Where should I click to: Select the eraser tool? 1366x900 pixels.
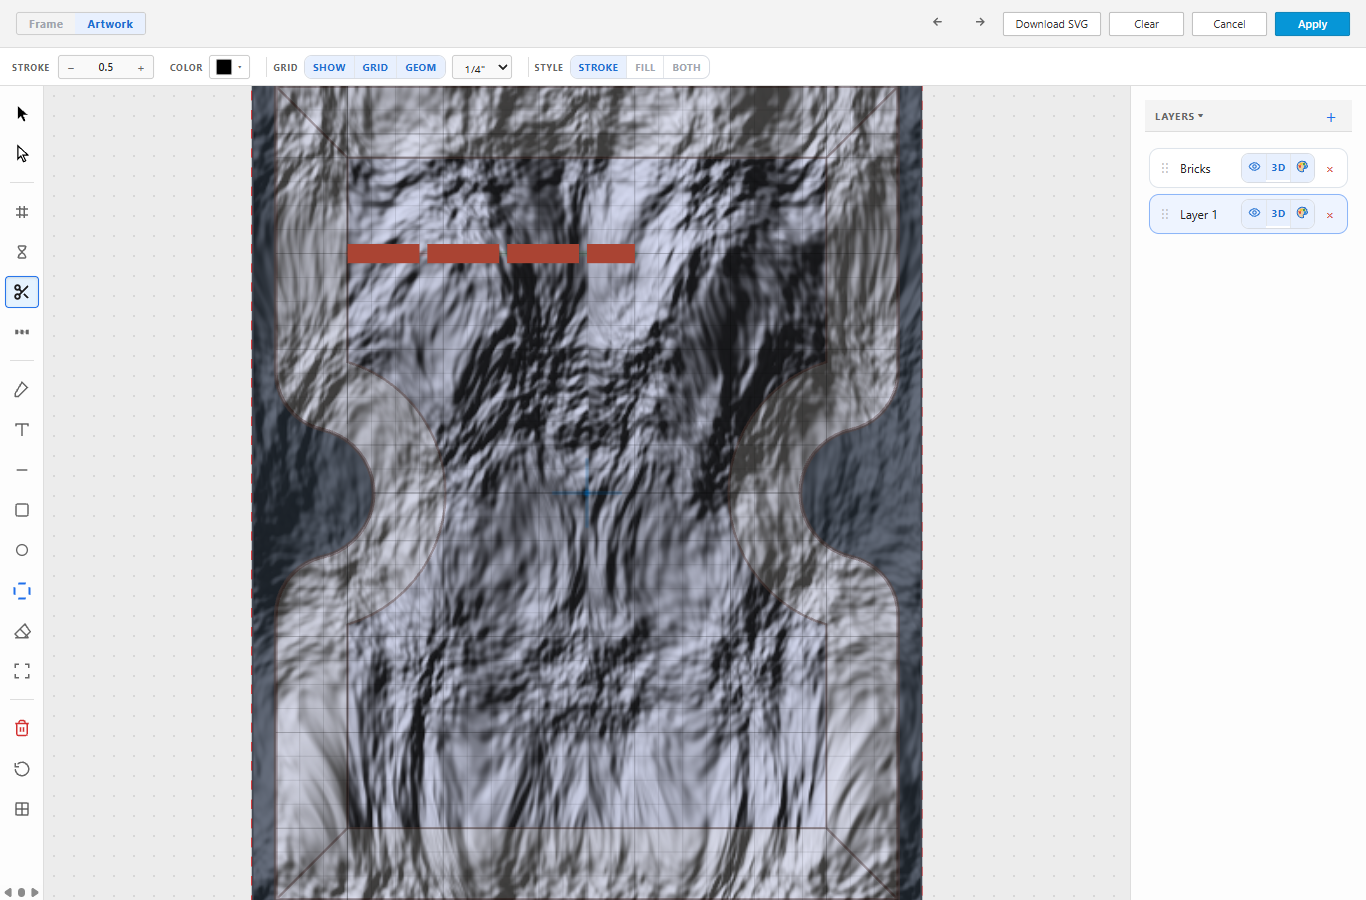click(x=22, y=631)
